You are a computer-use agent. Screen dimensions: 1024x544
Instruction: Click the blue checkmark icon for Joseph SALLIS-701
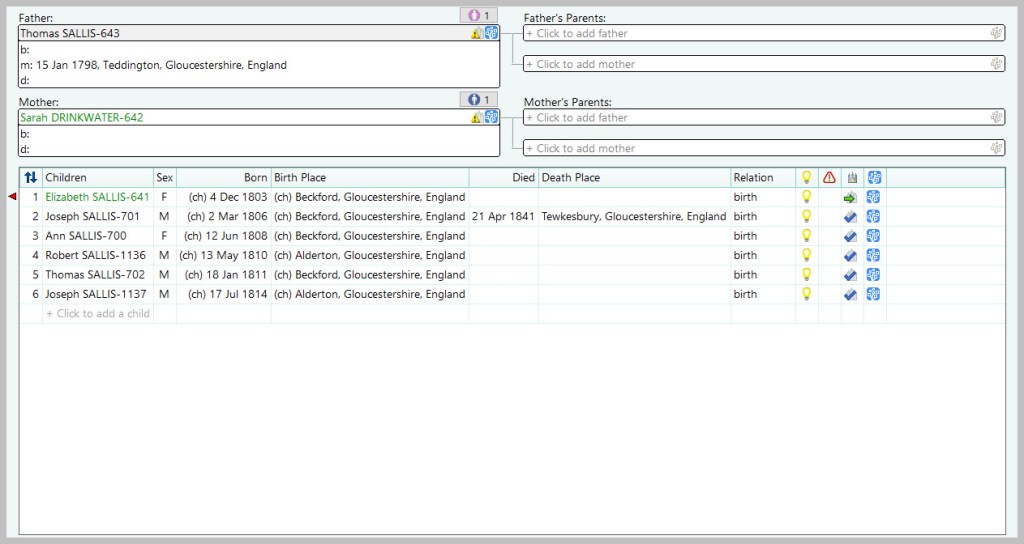click(850, 217)
